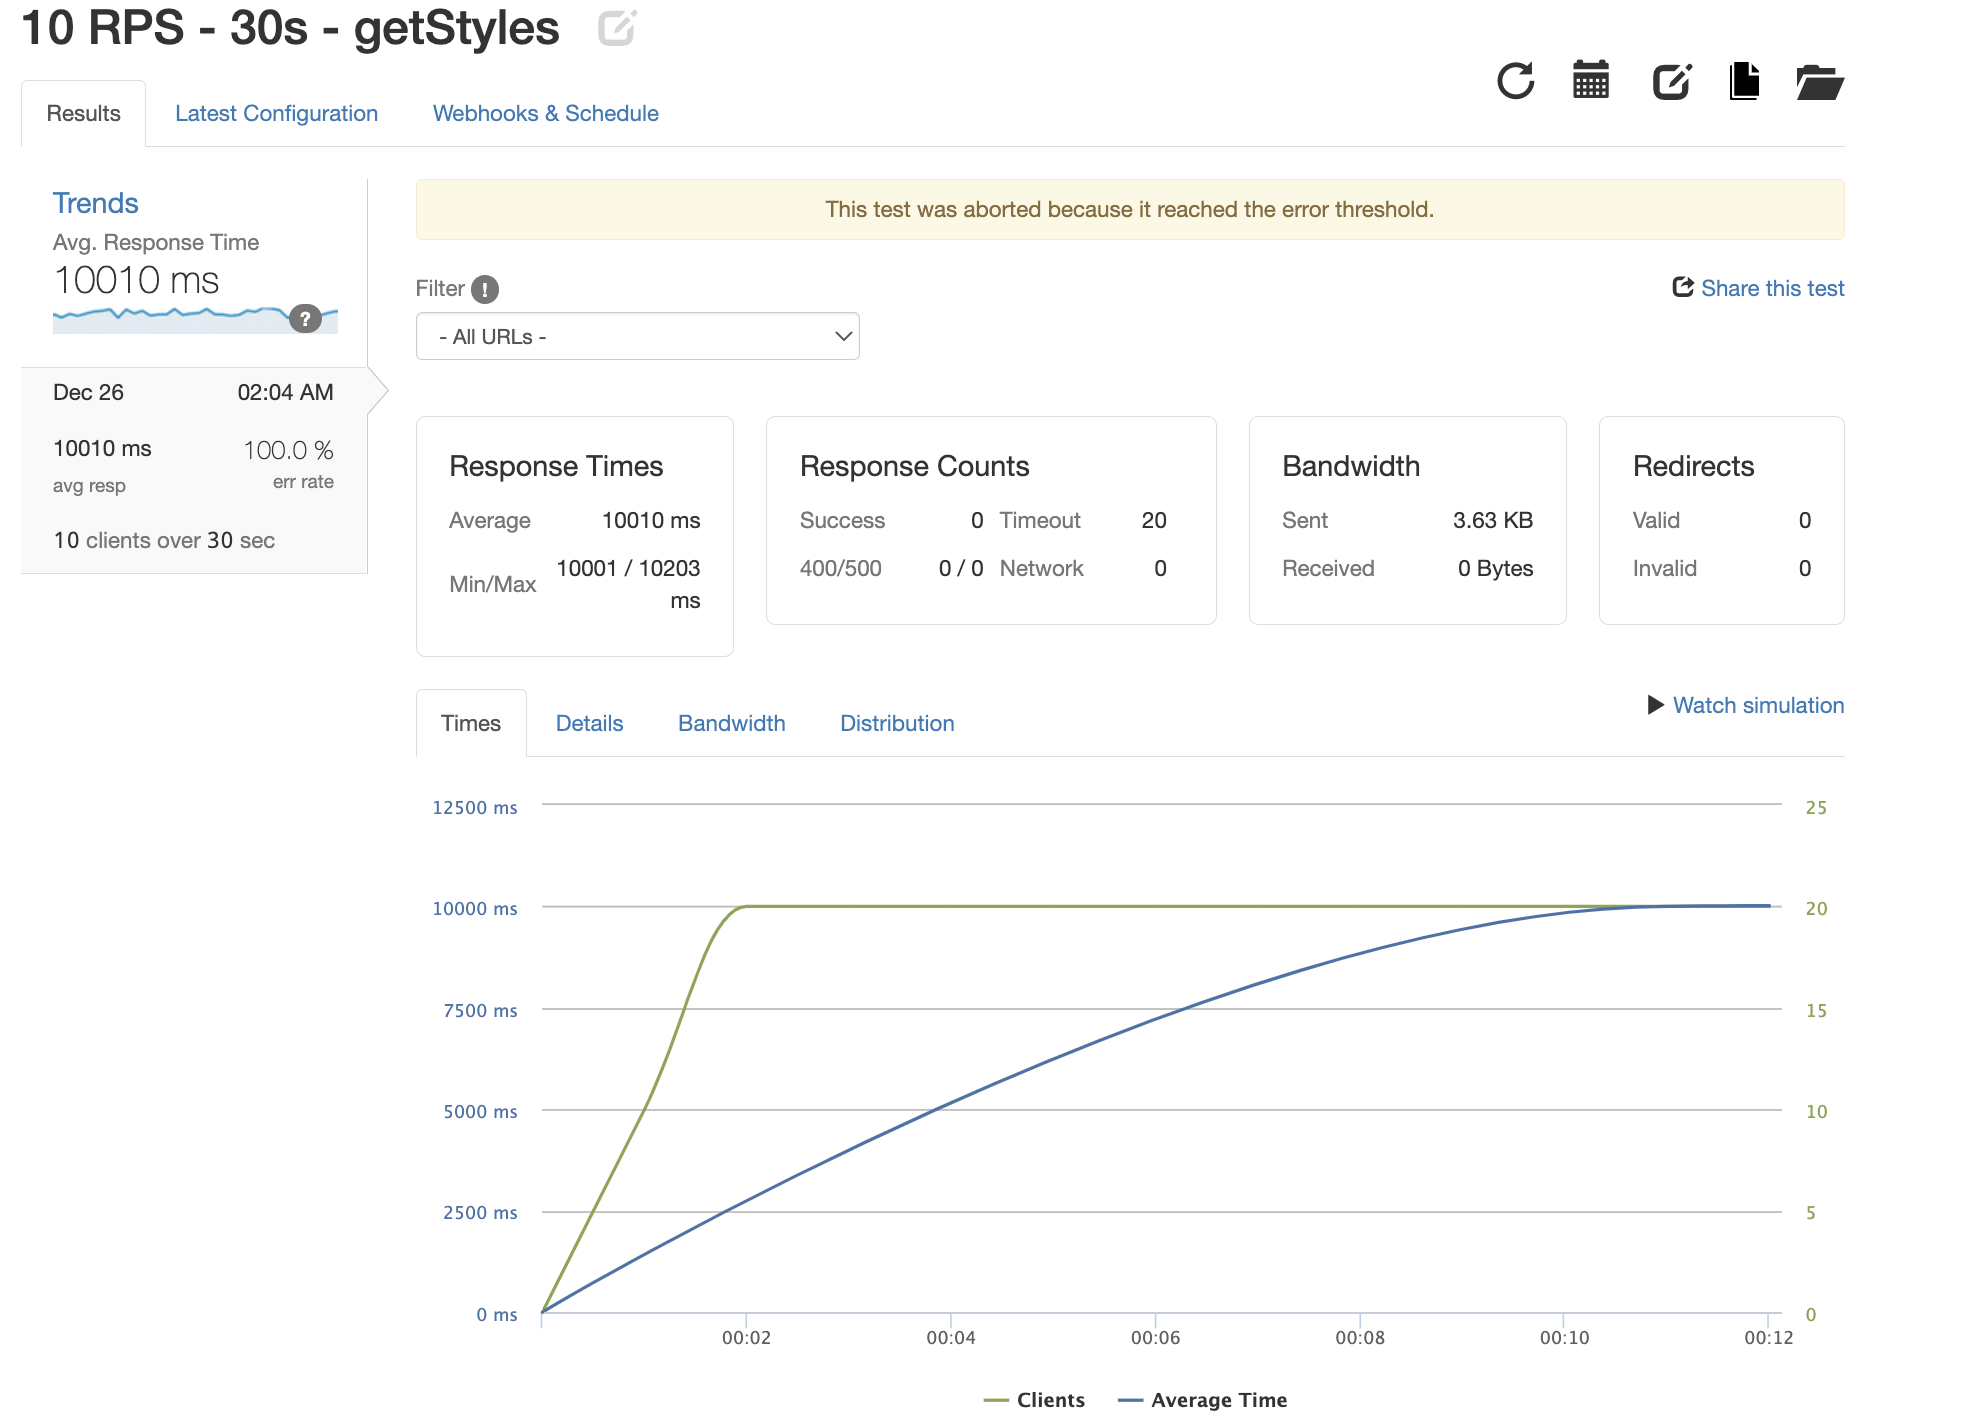Click the Filter info exclamation icon
The image size is (1967, 1419).
(x=485, y=289)
